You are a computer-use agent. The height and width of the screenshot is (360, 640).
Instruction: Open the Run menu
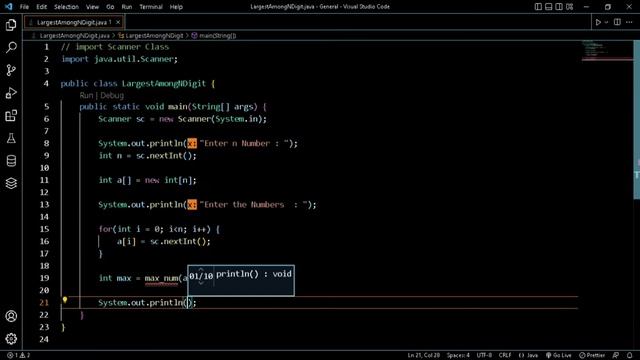[x=127, y=7]
